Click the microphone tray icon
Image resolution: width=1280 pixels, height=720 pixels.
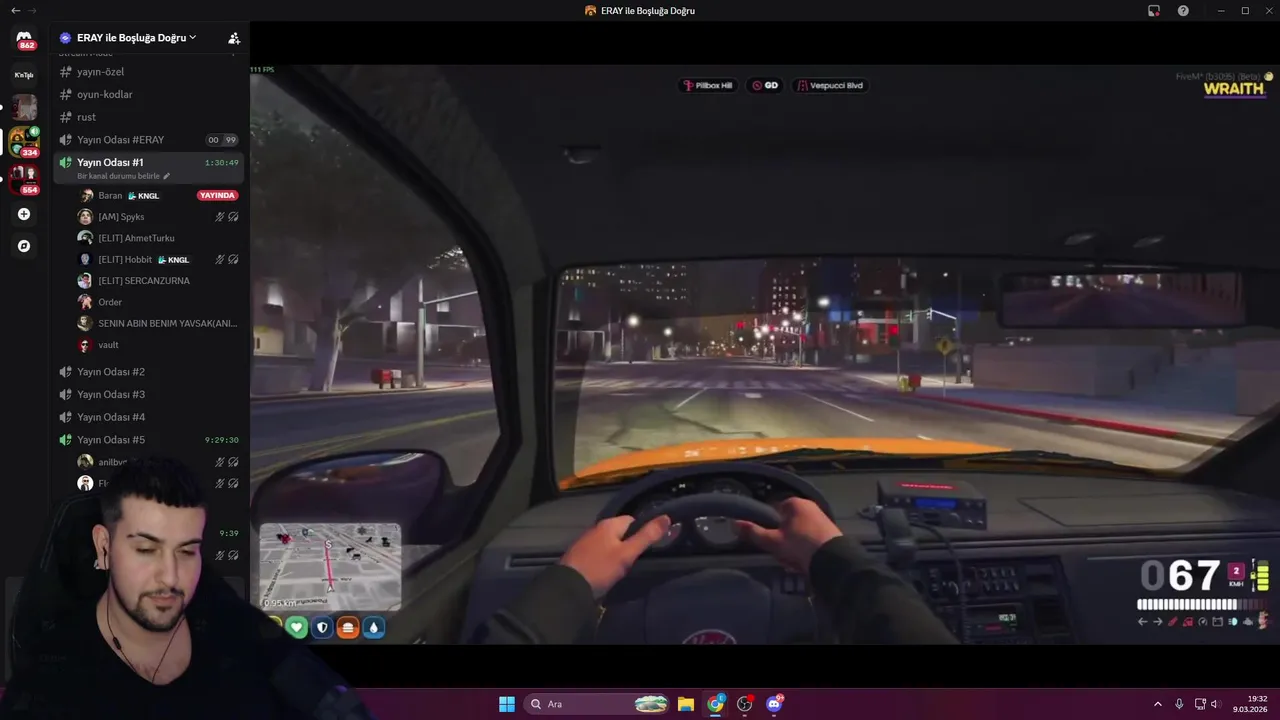(x=1179, y=704)
